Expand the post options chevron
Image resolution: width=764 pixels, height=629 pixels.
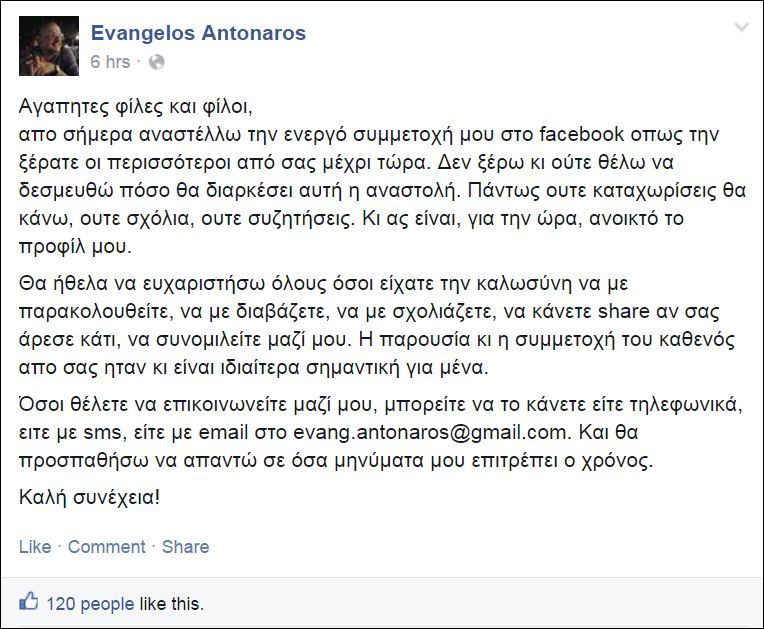742,27
